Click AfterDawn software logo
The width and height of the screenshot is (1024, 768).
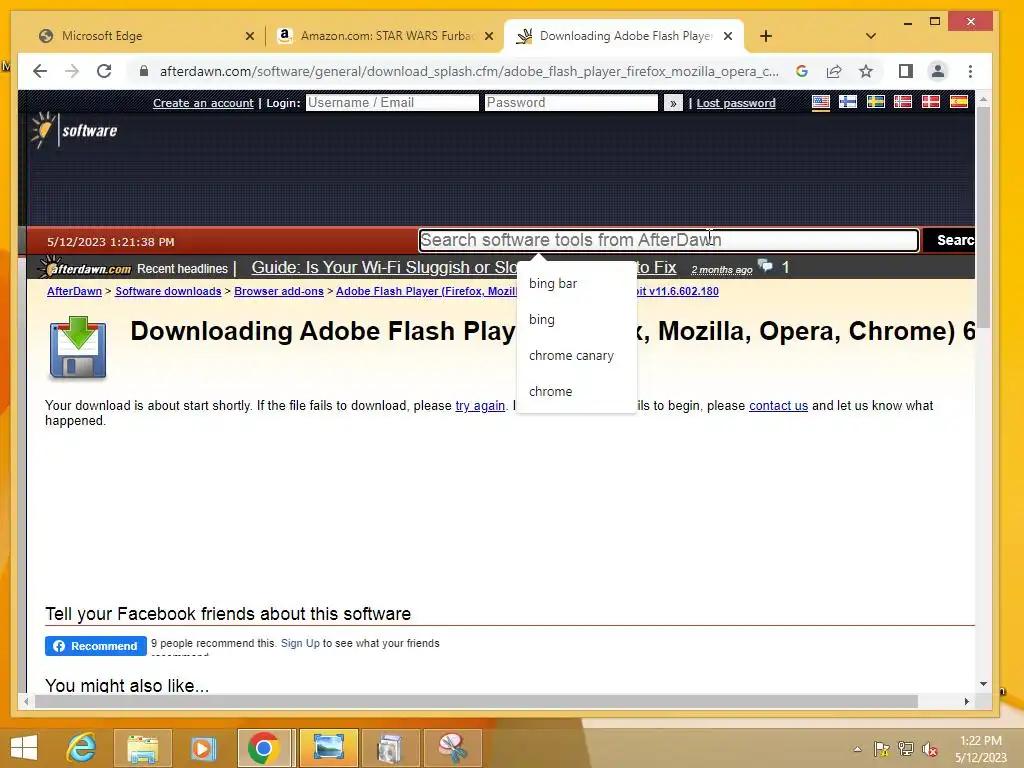74,130
